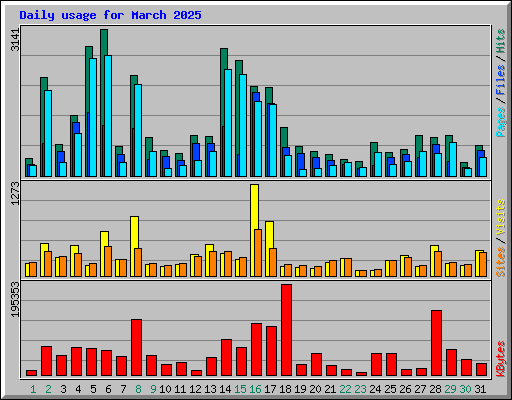Click the red KBytes legend label

(501, 359)
